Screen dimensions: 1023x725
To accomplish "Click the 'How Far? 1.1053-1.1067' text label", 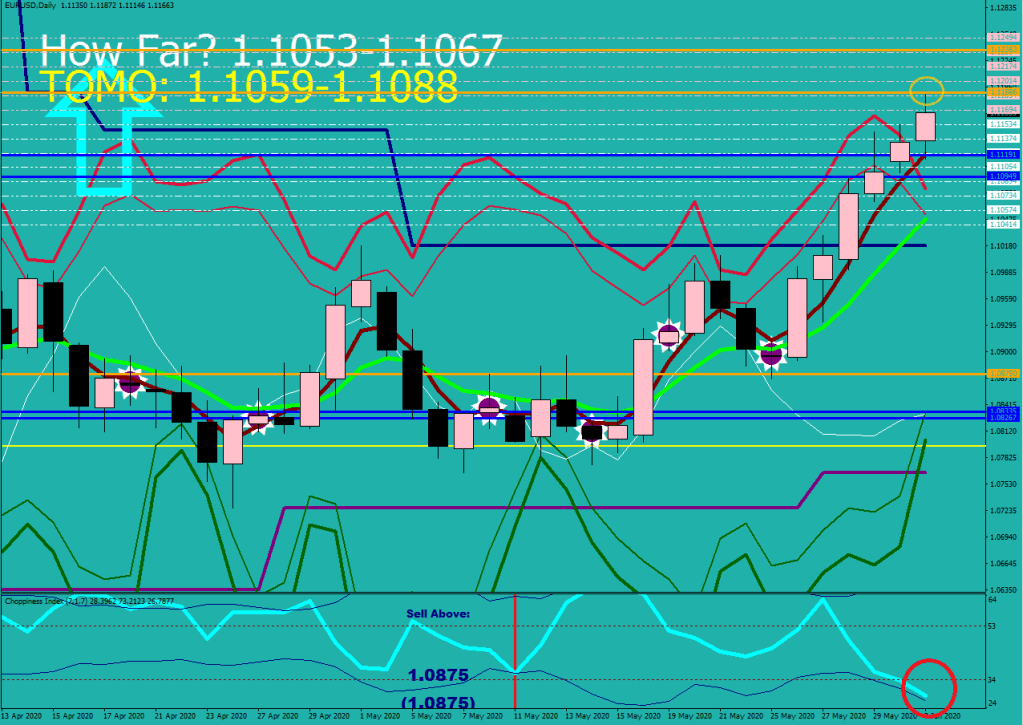I will (x=271, y=49).
